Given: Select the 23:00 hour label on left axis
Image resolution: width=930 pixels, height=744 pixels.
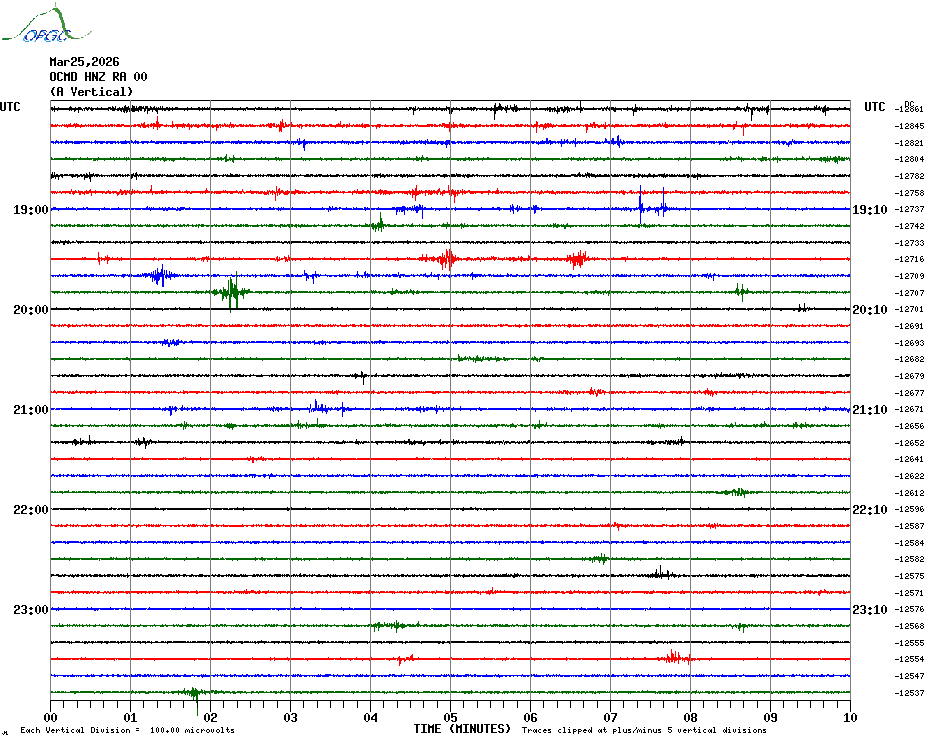Looking at the screenshot, I should pos(30,610).
